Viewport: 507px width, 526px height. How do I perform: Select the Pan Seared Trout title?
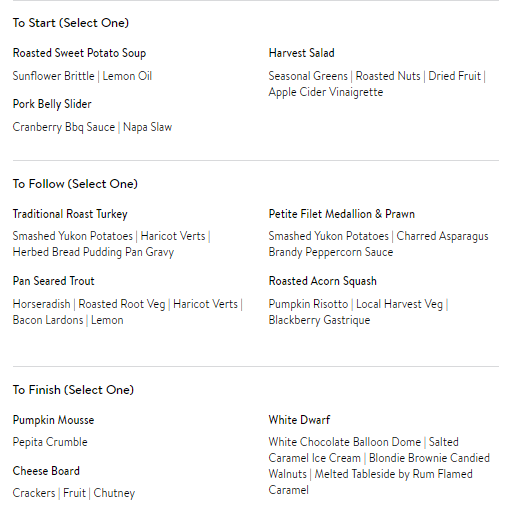(53, 281)
